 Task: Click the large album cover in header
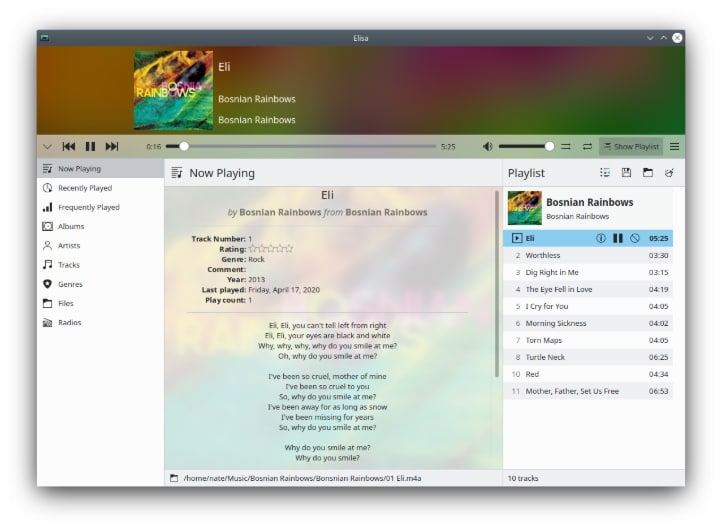(173, 90)
